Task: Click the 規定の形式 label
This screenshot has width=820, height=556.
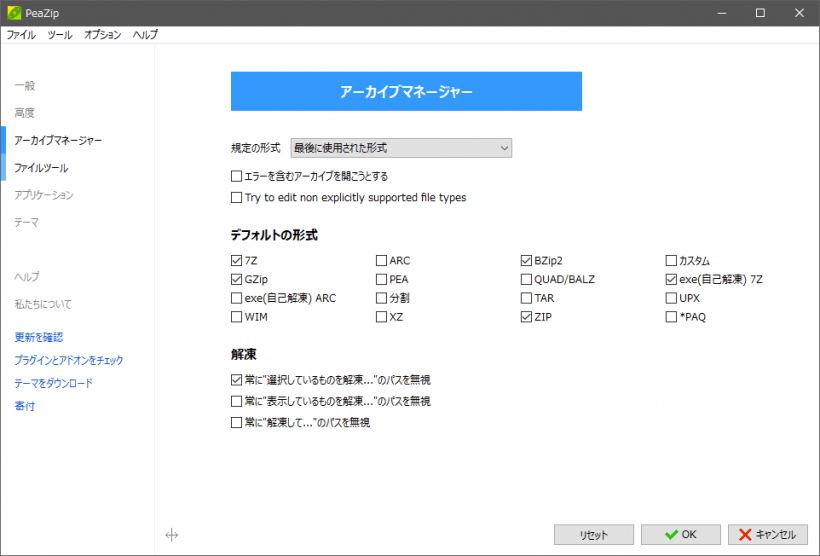Action: click(256, 148)
